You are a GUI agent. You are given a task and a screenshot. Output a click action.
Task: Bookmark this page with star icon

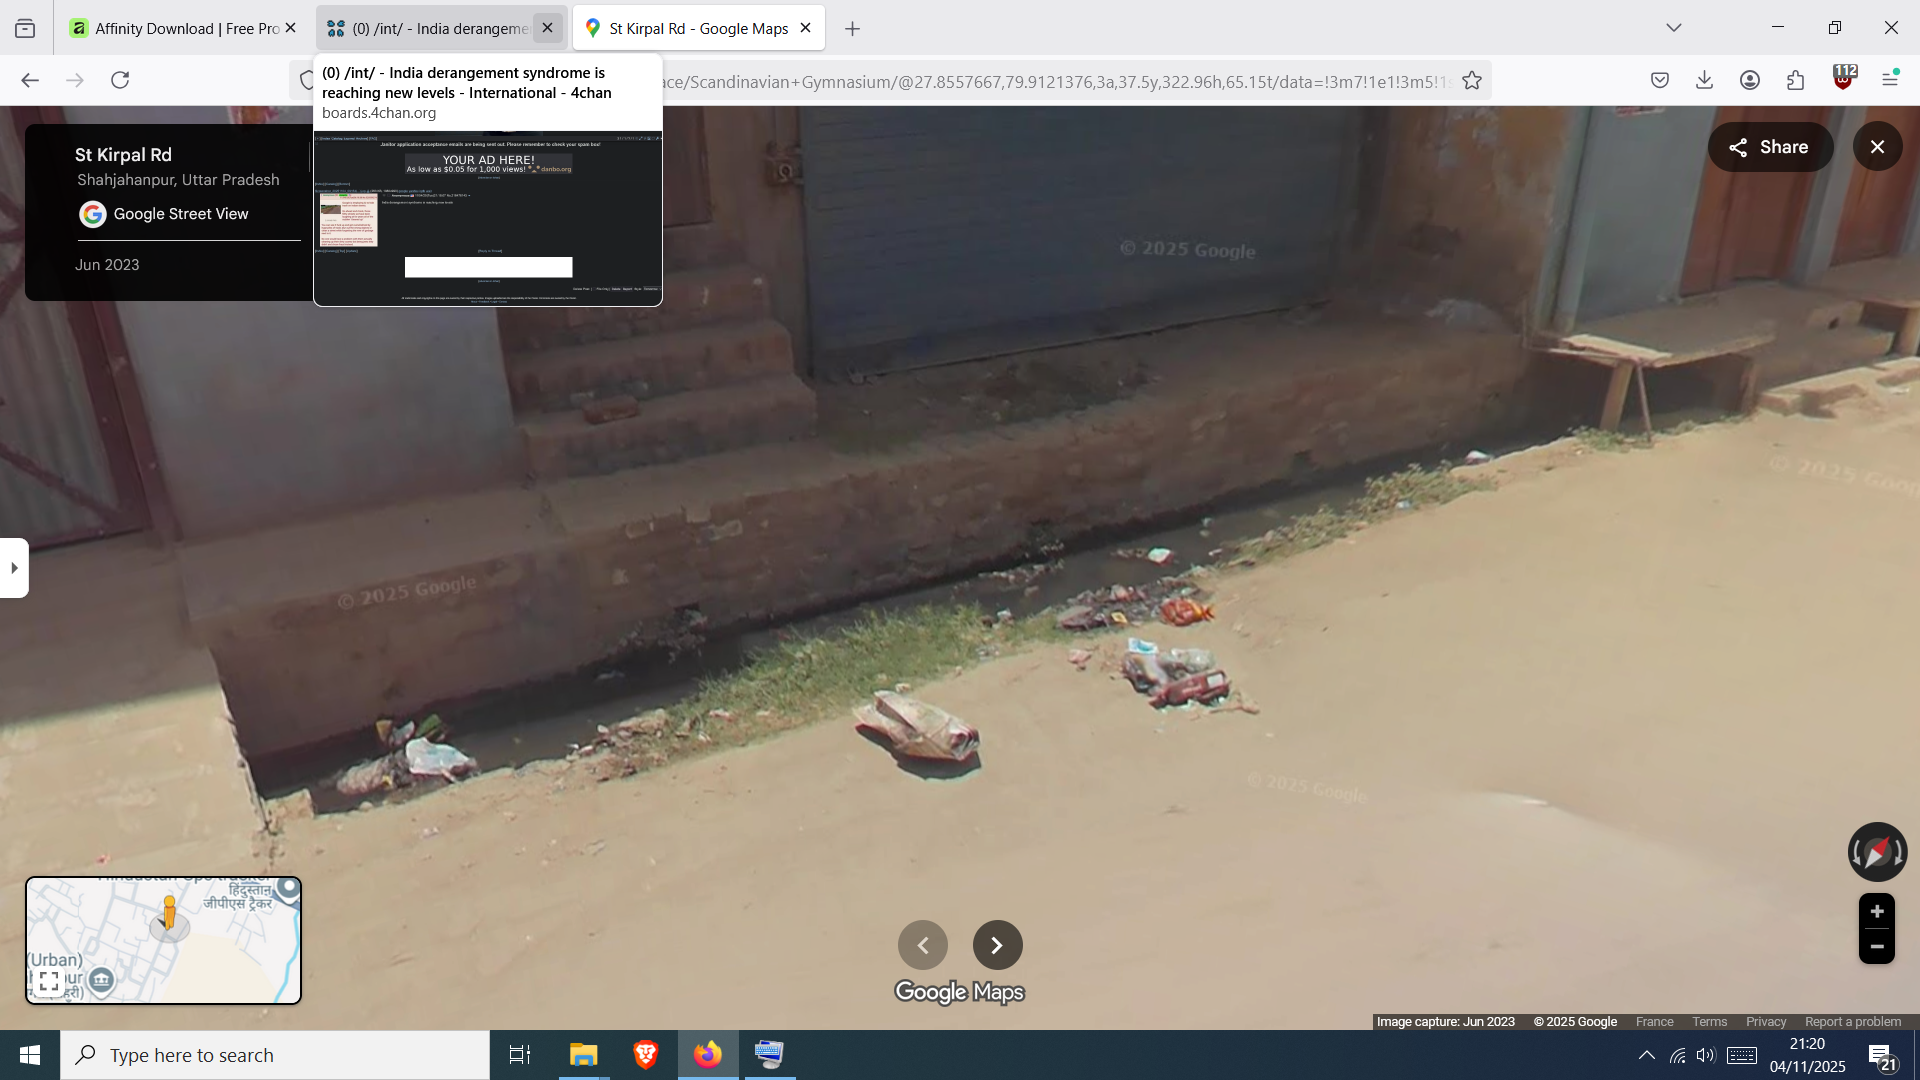(1472, 81)
